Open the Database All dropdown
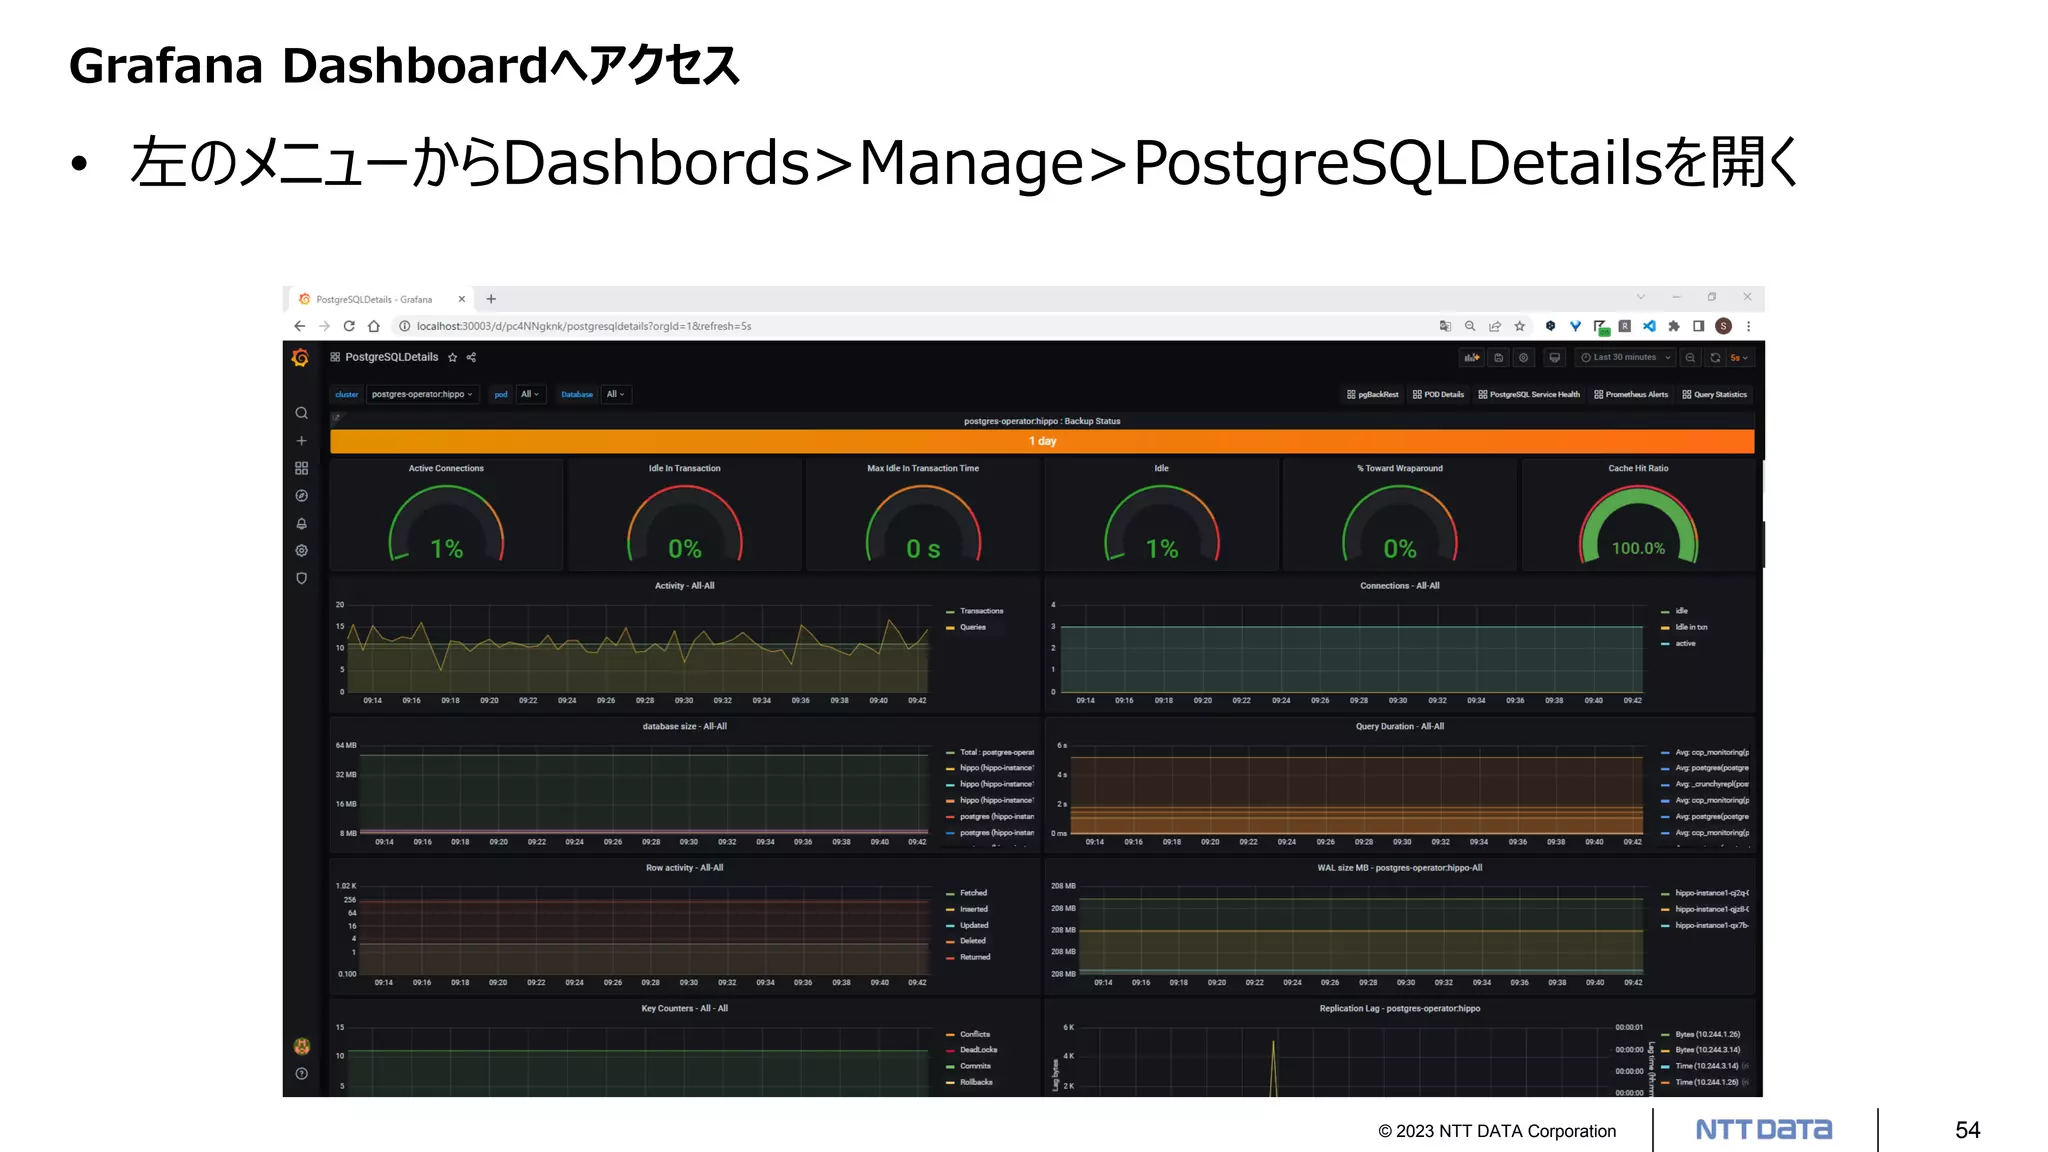This screenshot has width=2048, height=1152. pyautogui.click(x=615, y=394)
